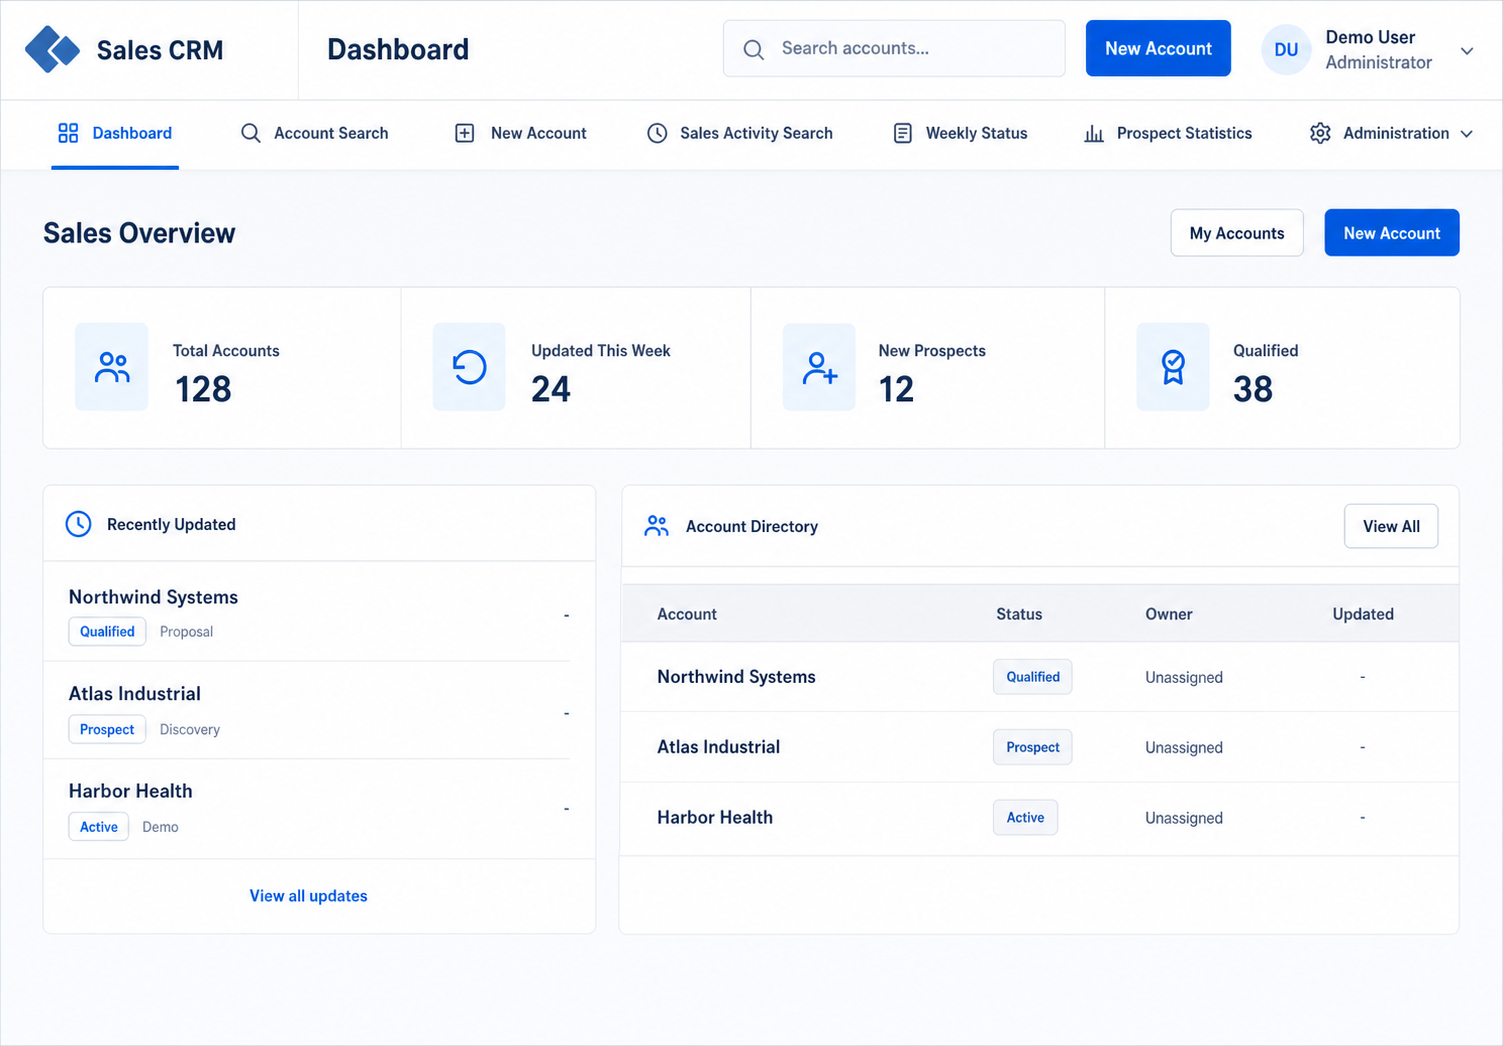Click Active badge under Harbor Health card

point(99,827)
